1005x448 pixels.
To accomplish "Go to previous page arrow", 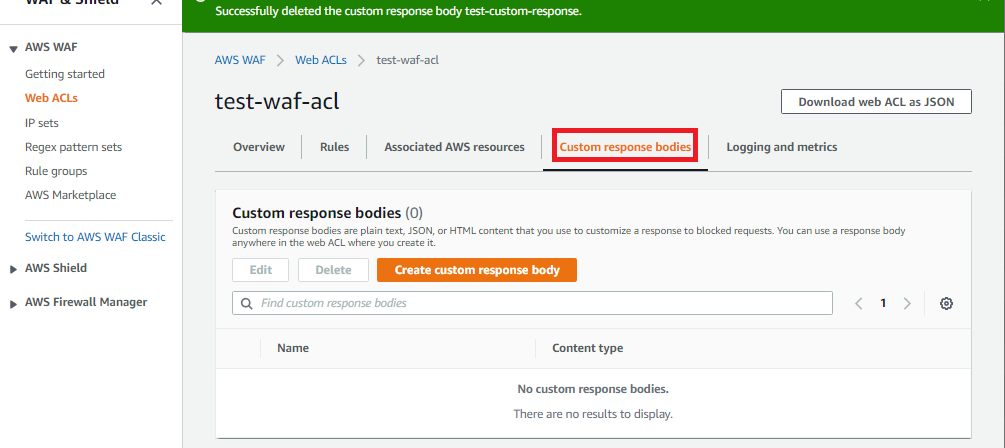I will 859,304.
